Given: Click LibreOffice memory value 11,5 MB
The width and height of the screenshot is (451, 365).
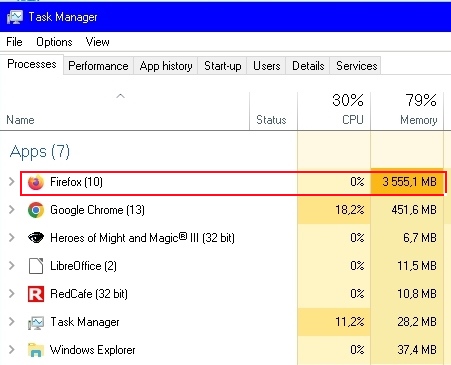Looking at the screenshot, I should pos(417,266).
